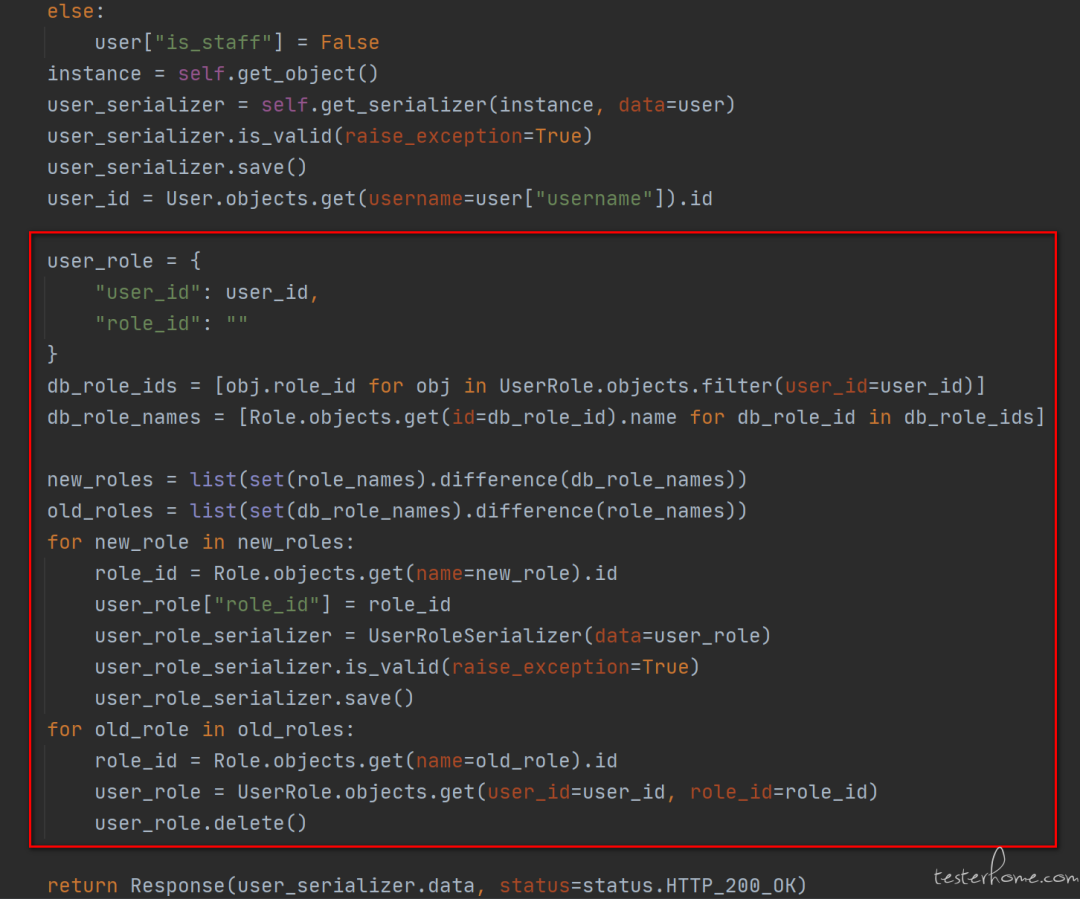Click the line 'for new_role in new_roles:'
The image size is (1080, 899).
(200, 542)
